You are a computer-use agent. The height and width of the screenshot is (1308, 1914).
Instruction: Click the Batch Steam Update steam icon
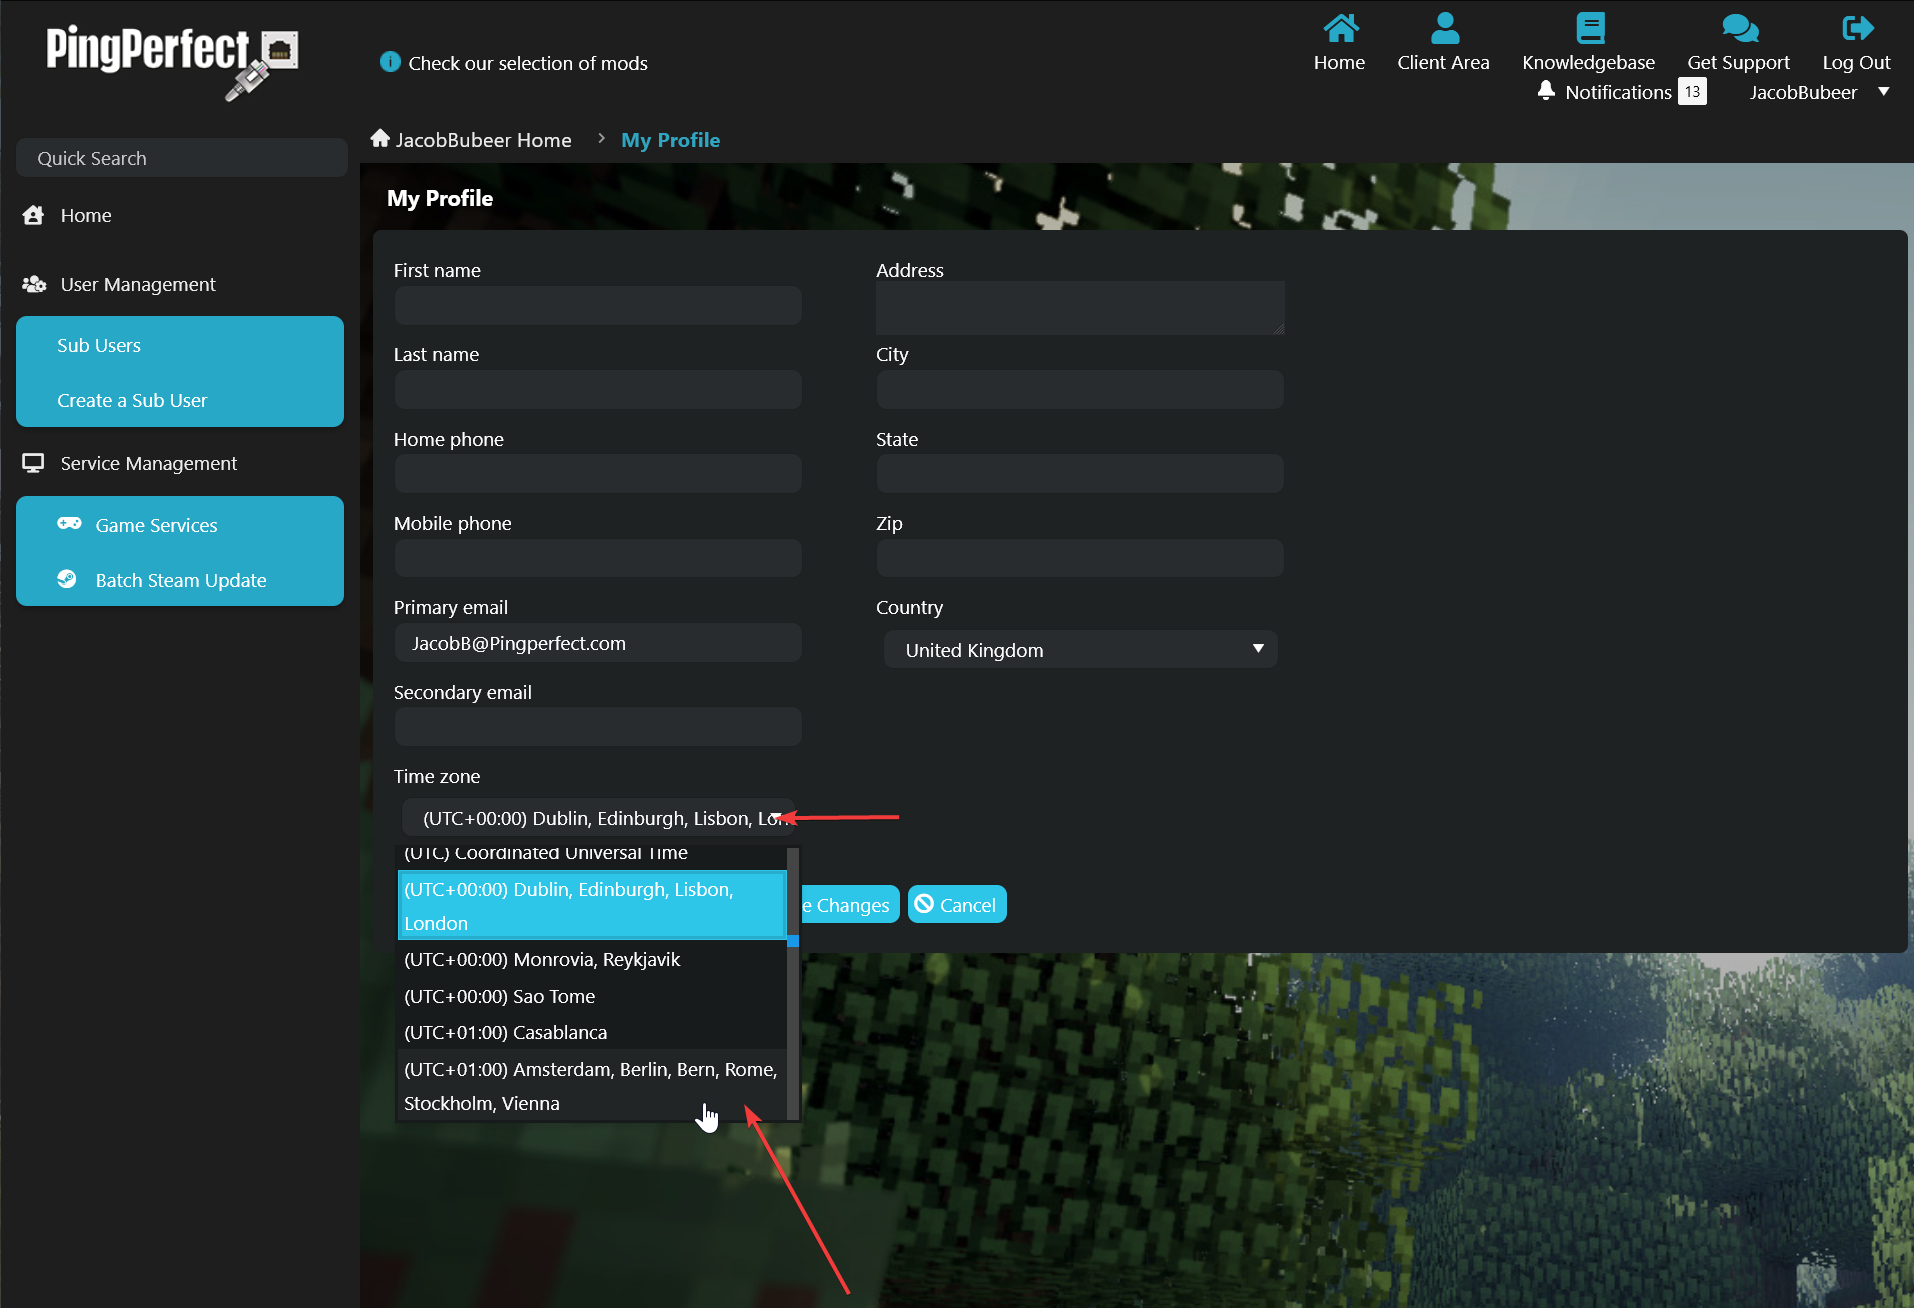[67, 579]
